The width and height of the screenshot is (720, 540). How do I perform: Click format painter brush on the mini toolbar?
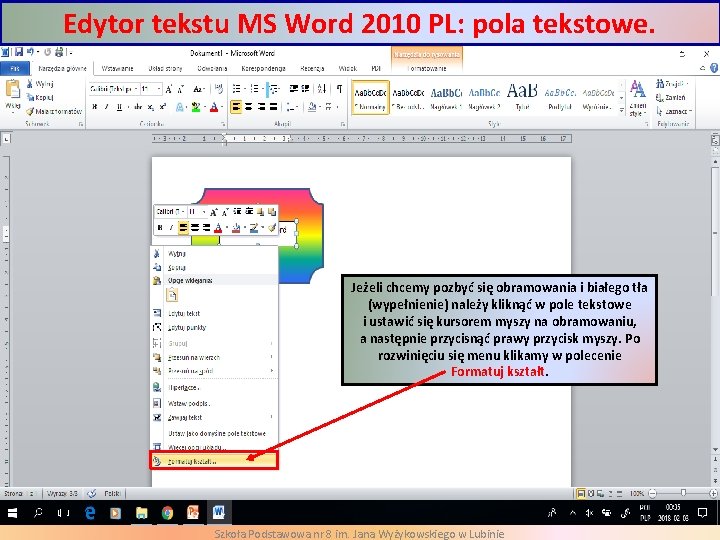272,227
